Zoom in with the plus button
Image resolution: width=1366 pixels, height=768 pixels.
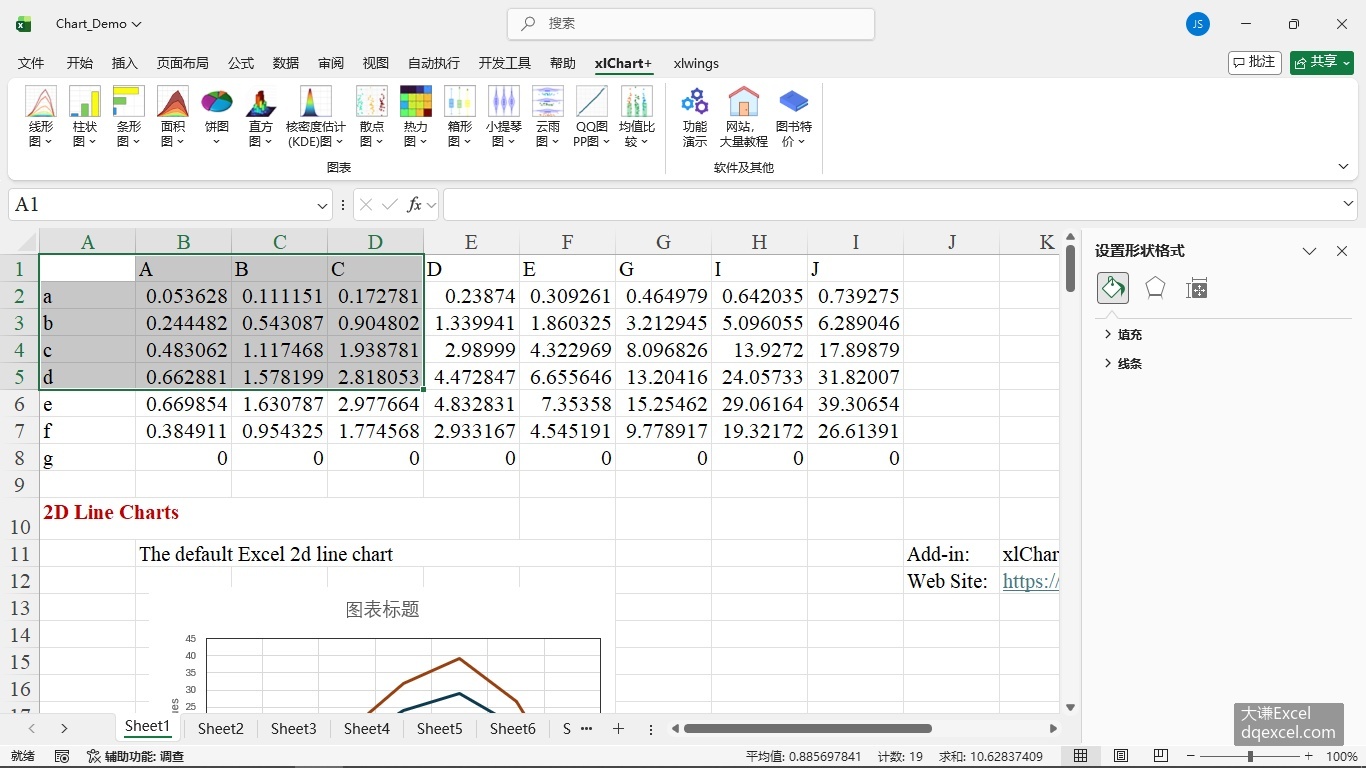(x=1308, y=756)
